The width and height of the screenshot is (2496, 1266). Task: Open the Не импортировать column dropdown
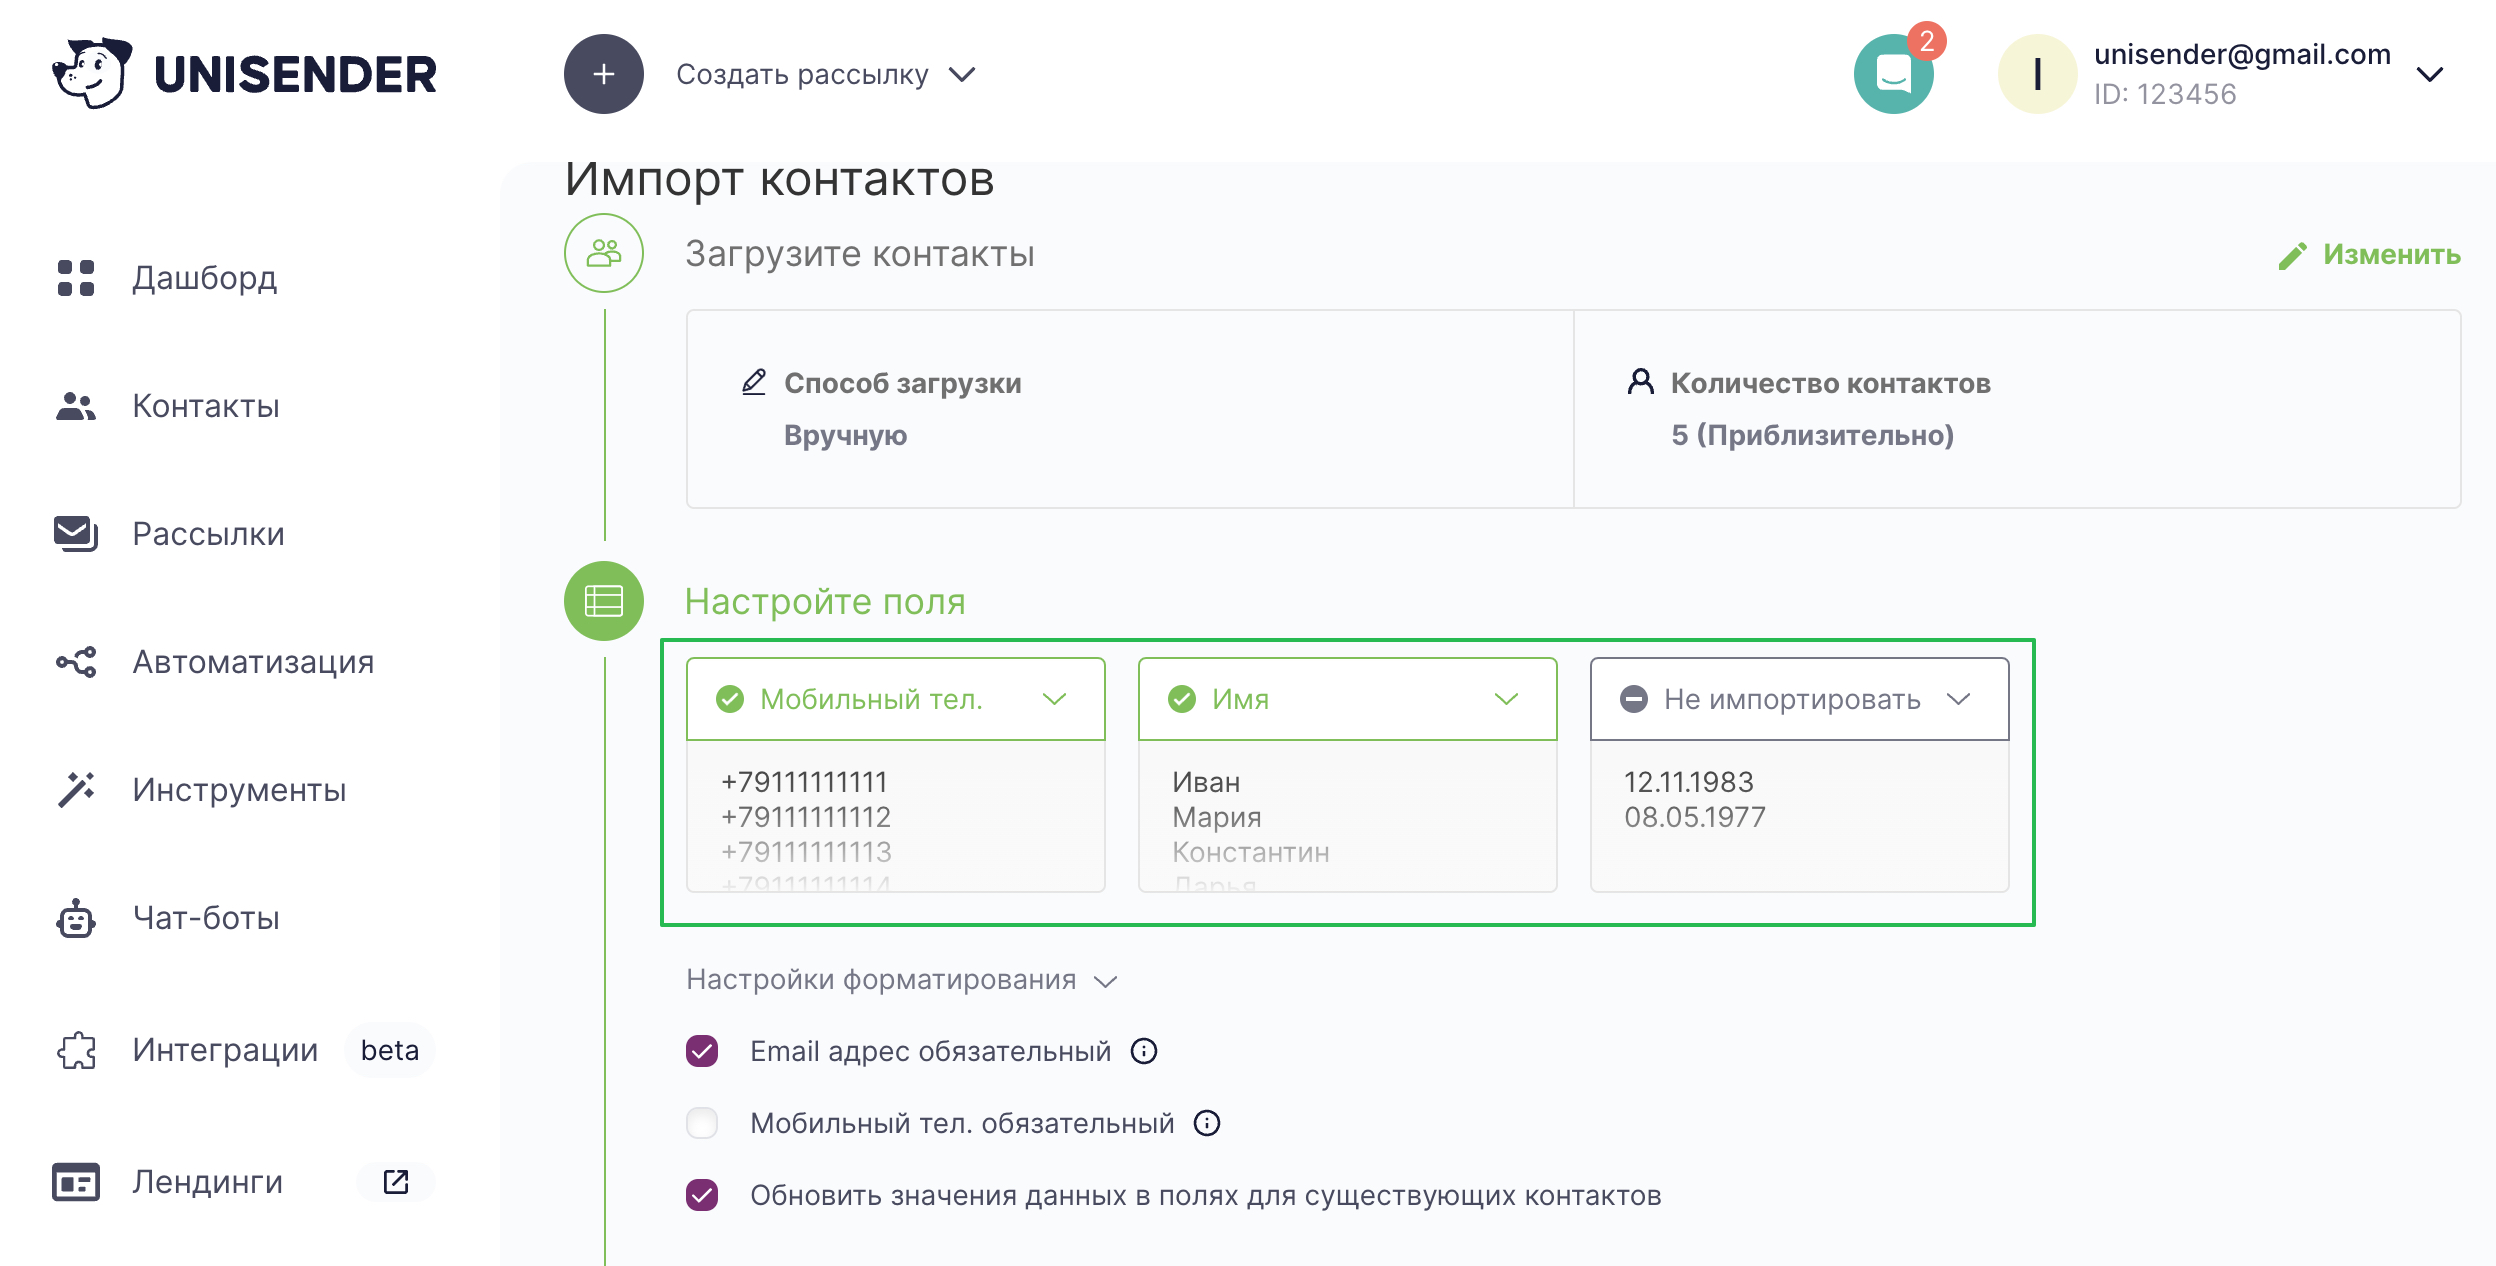point(1799,699)
